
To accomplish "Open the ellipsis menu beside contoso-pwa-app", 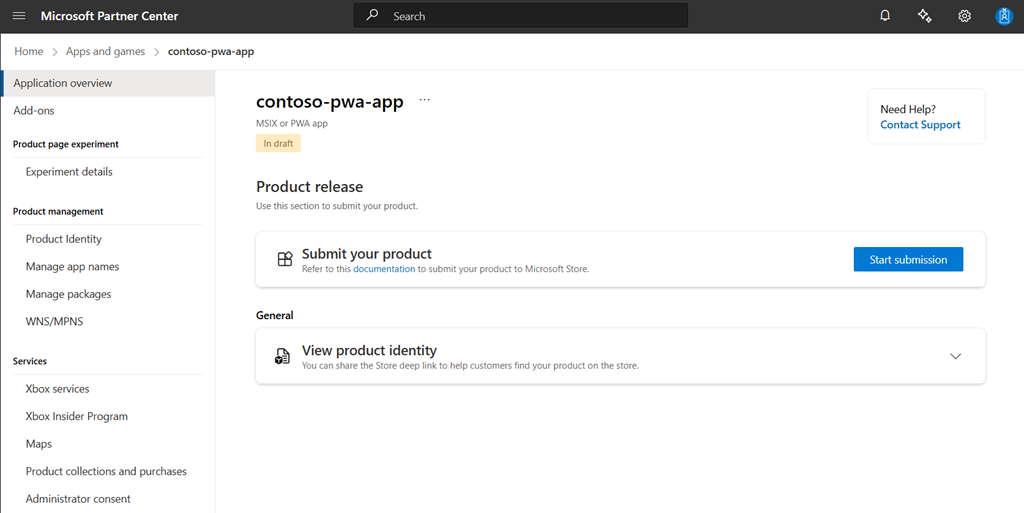I will point(424,100).
